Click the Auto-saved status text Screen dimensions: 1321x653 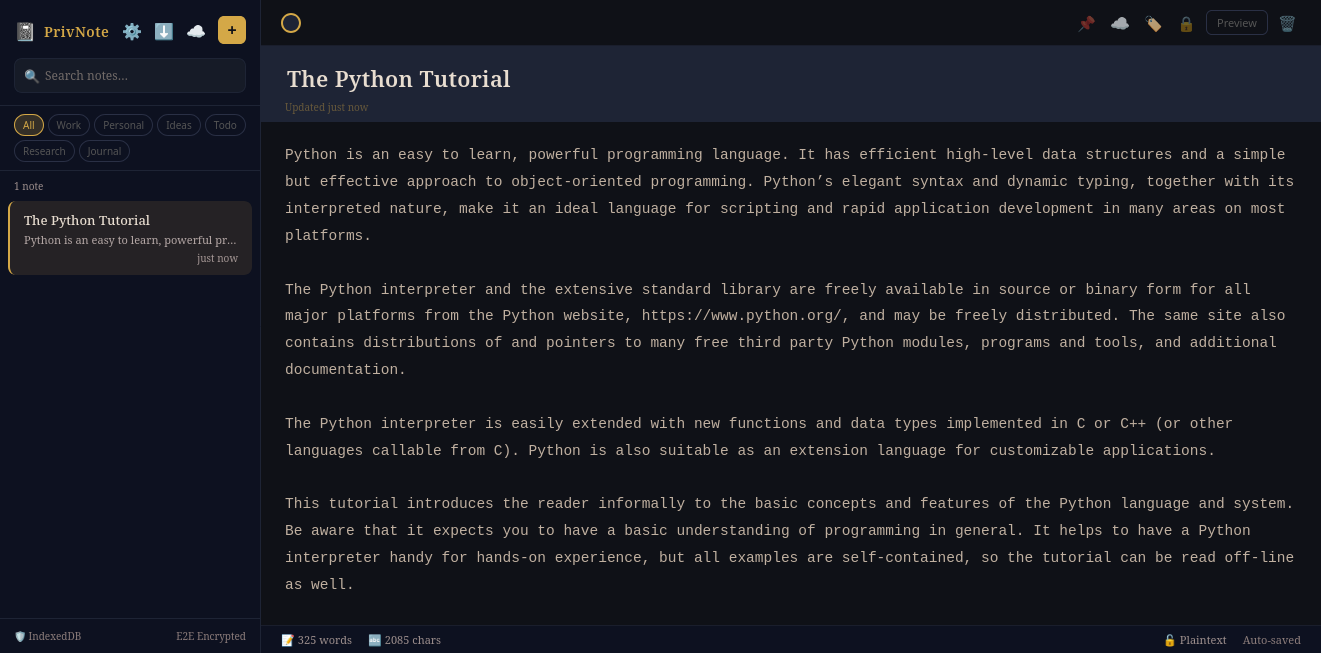(1272, 640)
